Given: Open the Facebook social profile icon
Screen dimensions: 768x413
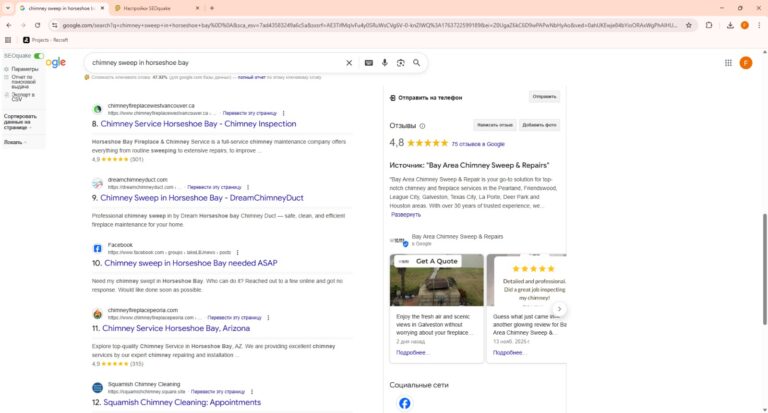Looking at the screenshot, I should tap(405, 403).
